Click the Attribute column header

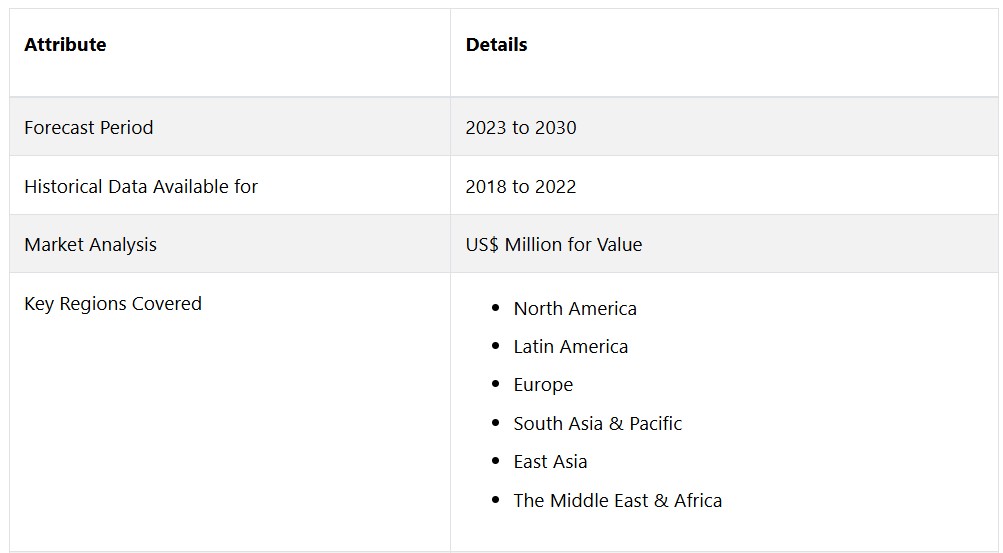pos(65,45)
